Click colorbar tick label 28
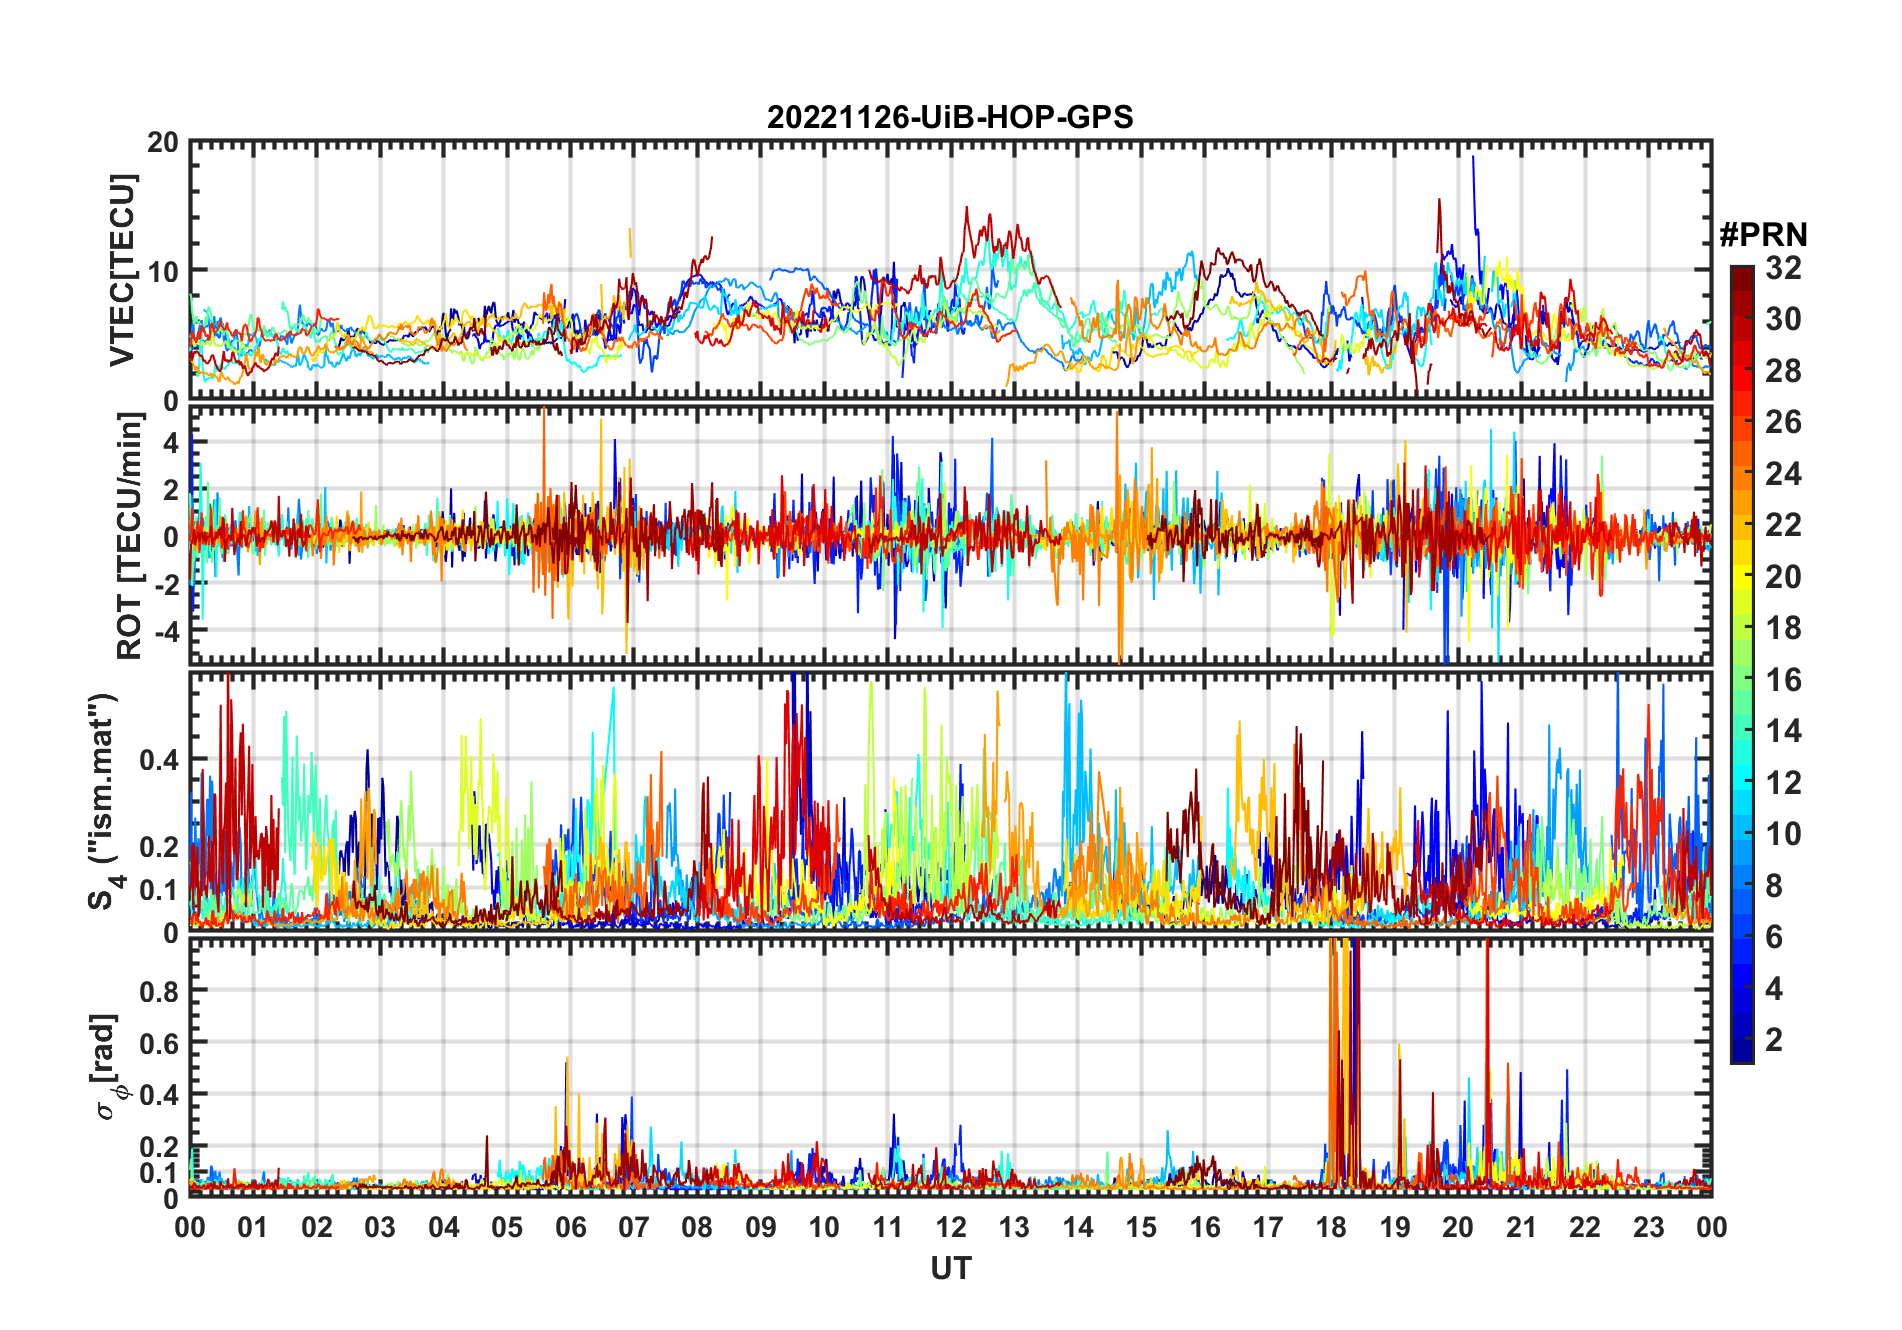Viewport: 1902px width, 1330px height. coord(1783,371)
